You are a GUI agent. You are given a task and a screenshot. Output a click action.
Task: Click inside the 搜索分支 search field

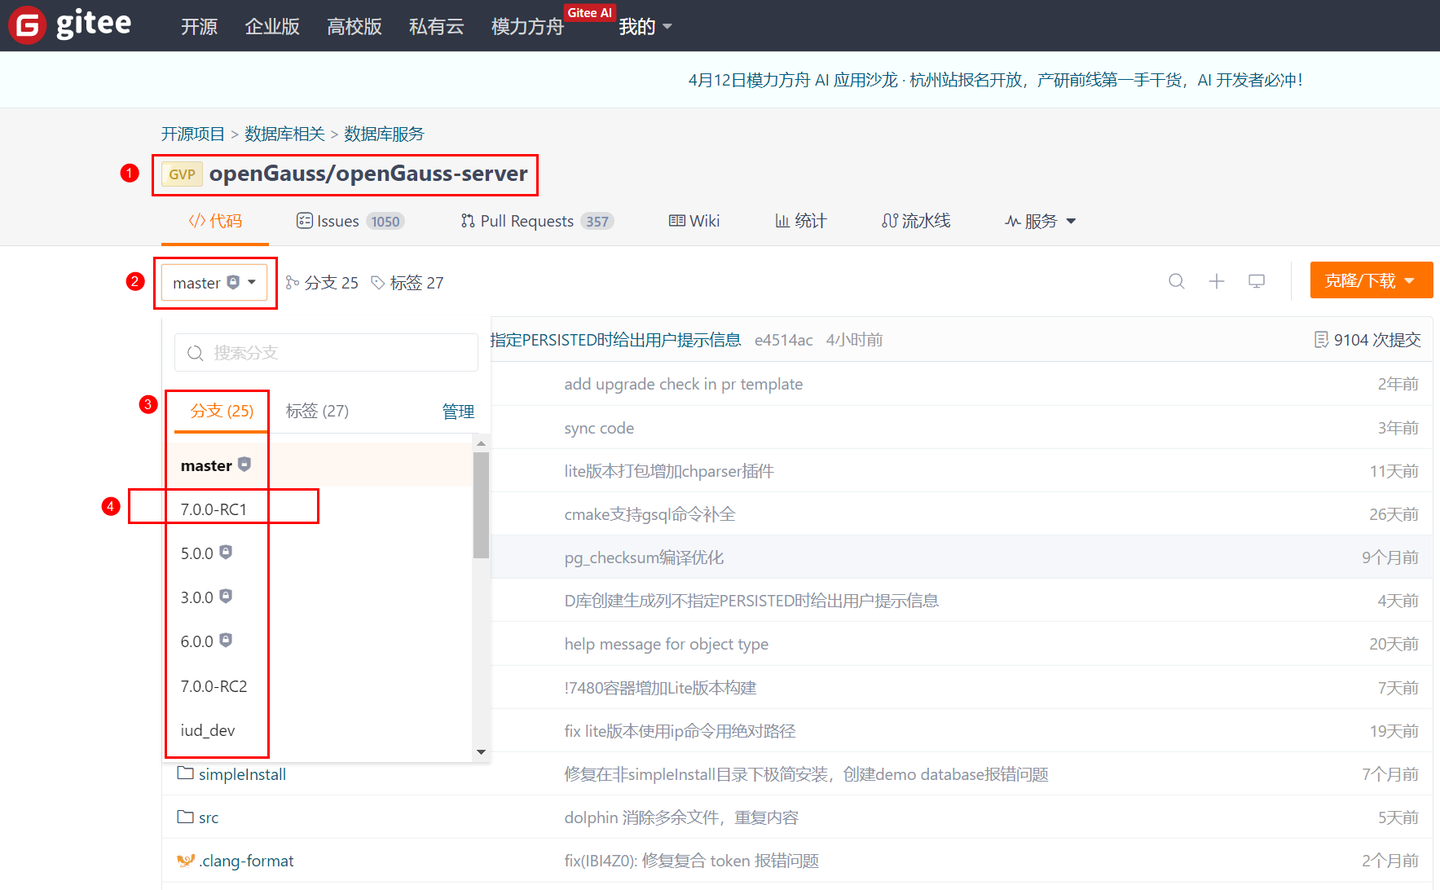[325, 352]
